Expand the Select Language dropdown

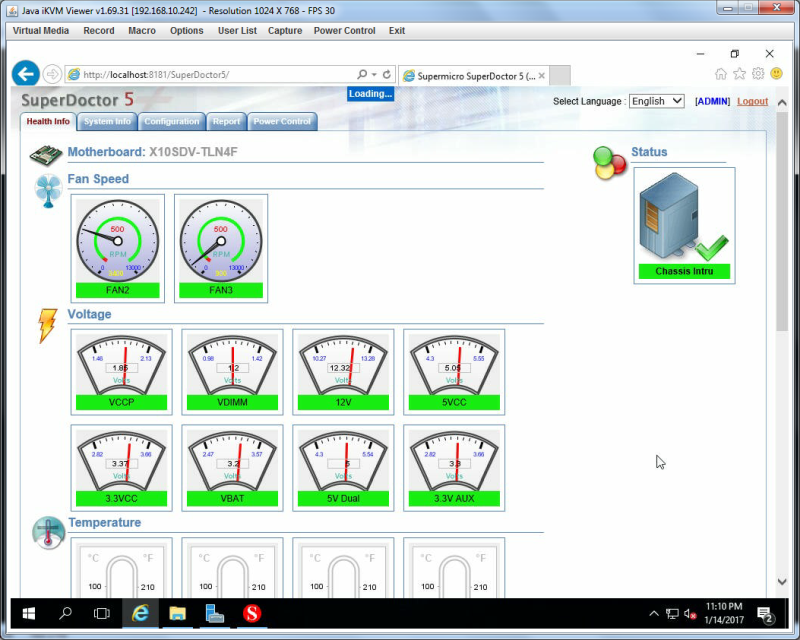click(657, 101)
